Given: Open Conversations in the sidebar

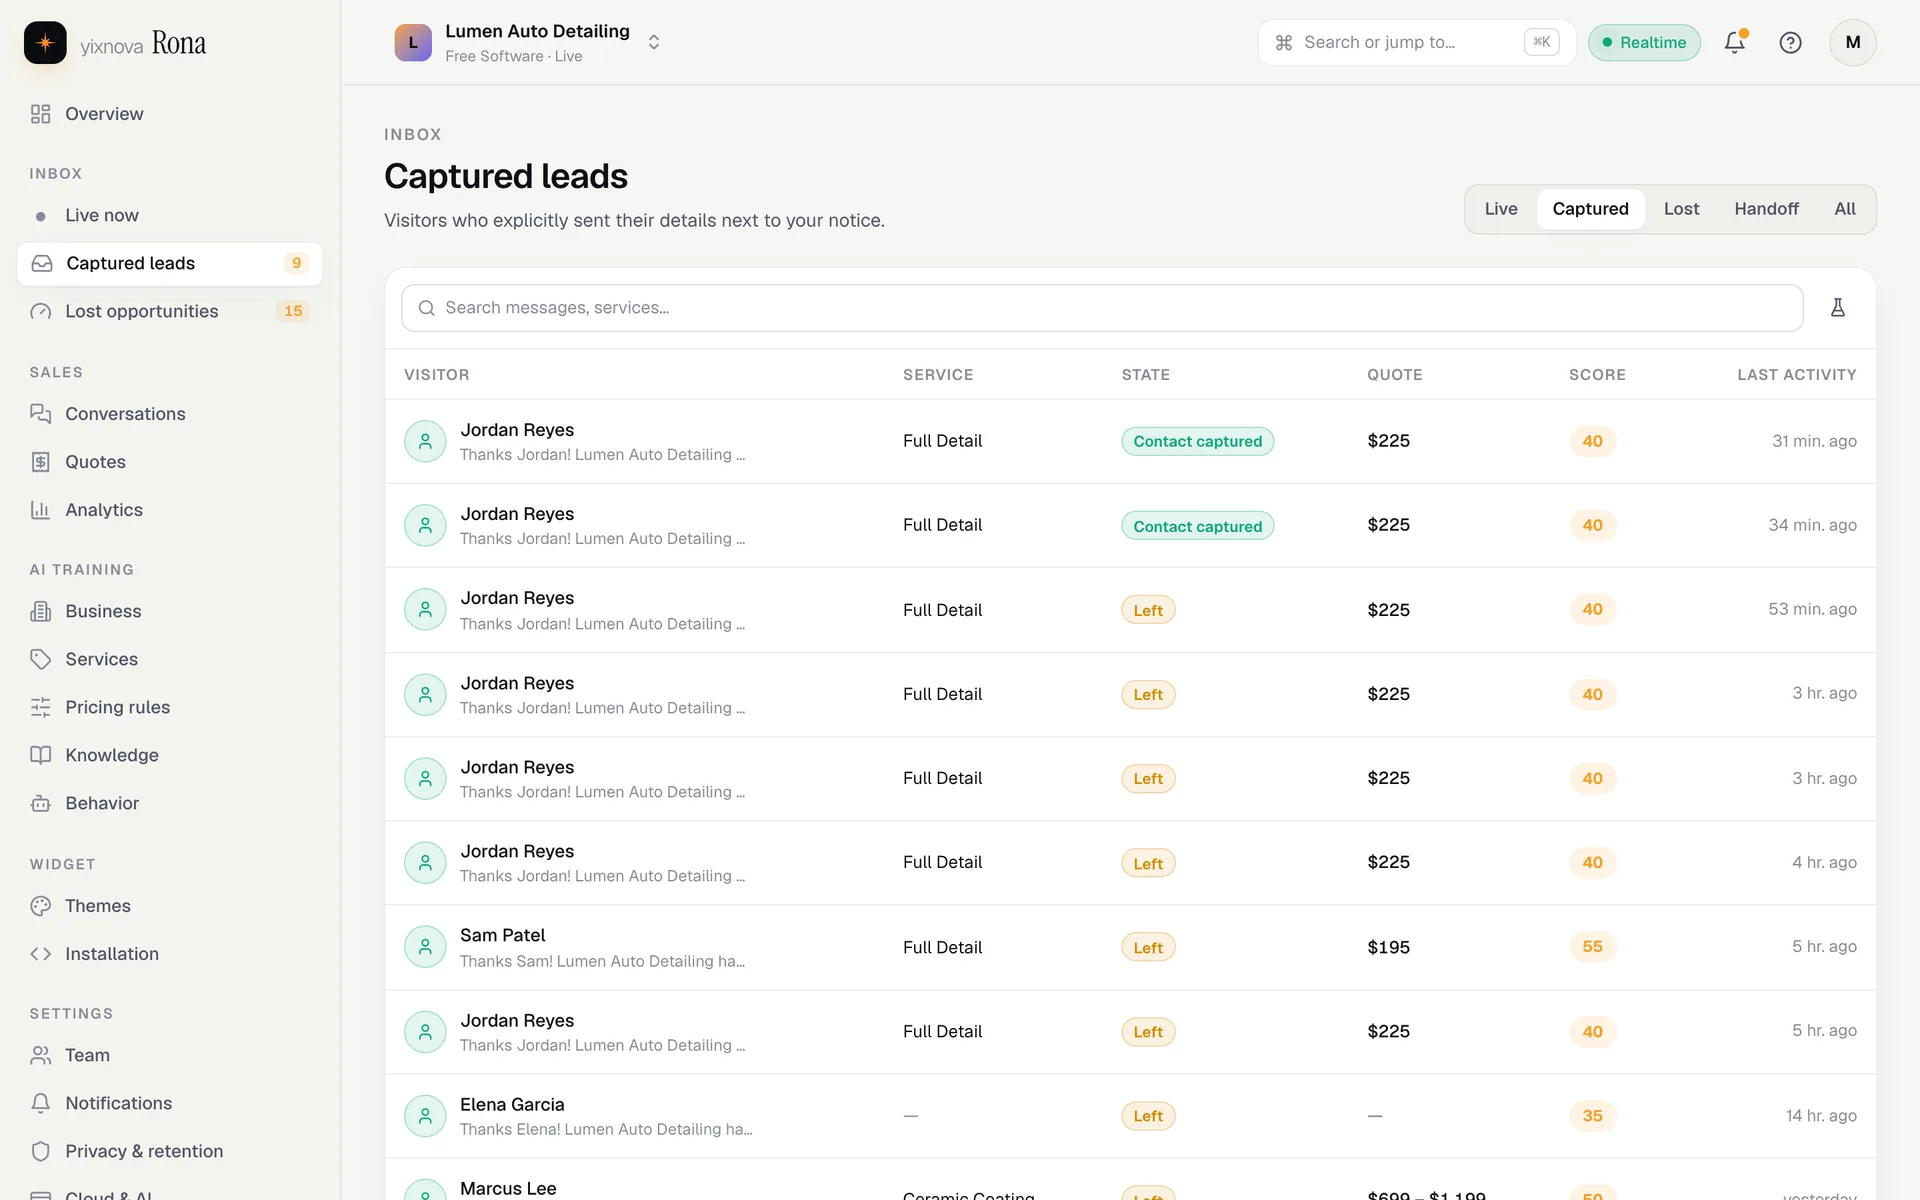Looking at the screenshot, I should click(x=170, y=414).
